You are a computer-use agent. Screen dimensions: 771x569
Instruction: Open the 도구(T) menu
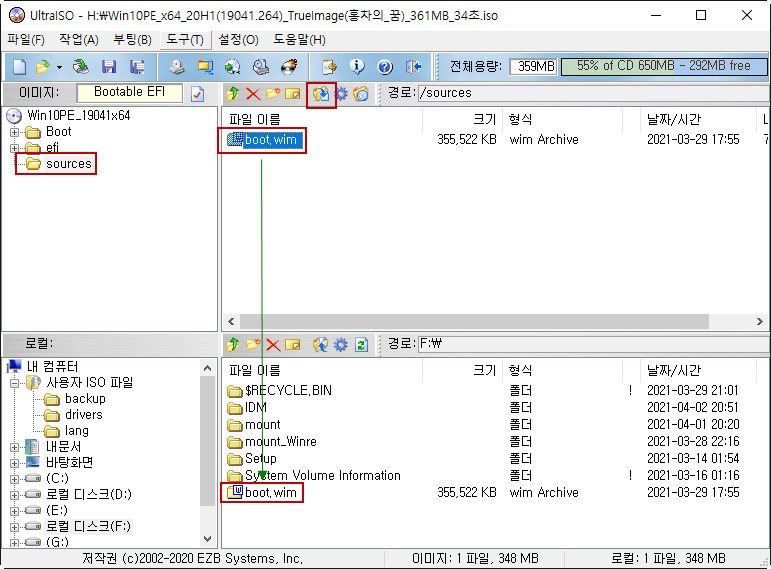tap(185, 40)
